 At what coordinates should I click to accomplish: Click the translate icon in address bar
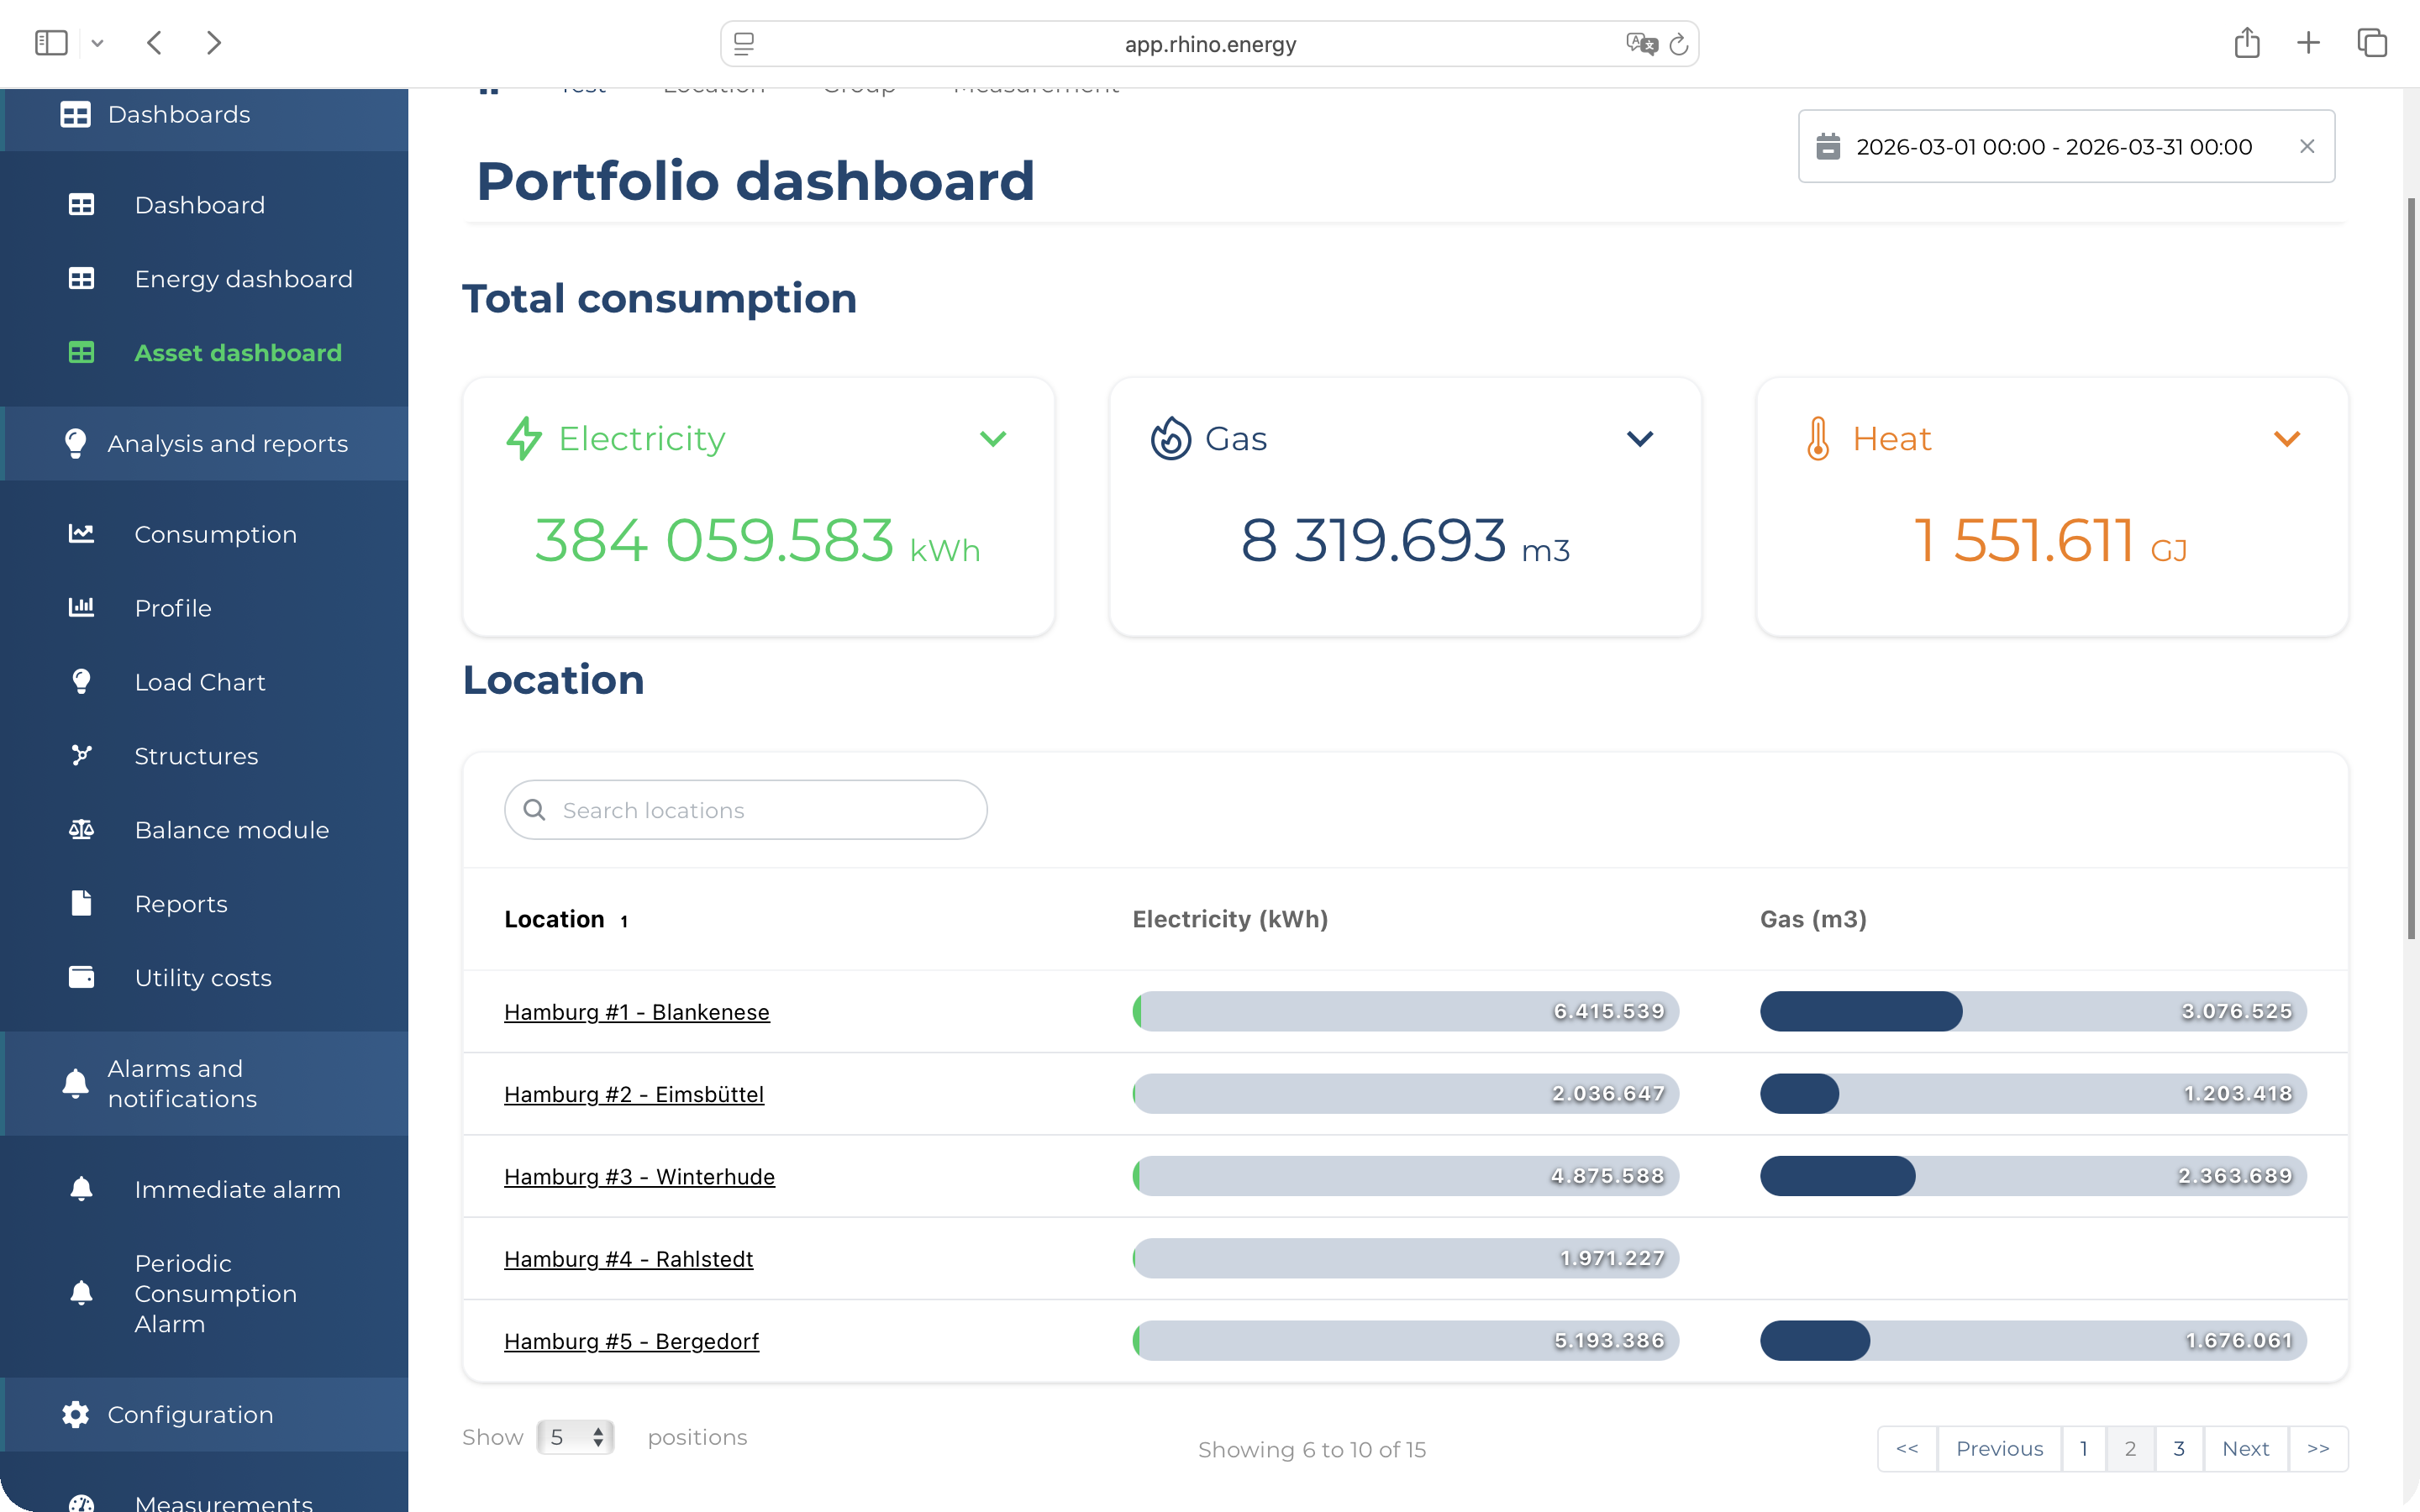pos(1641,44)
